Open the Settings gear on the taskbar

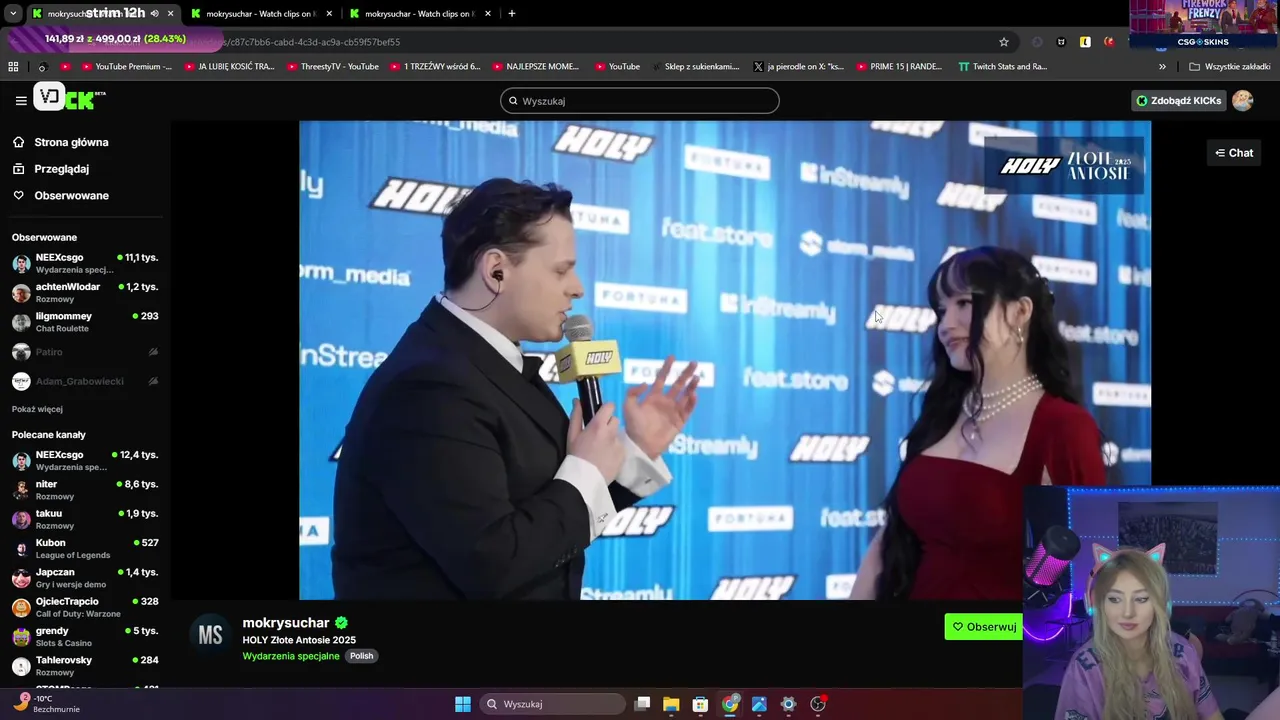tap(788, 704)
